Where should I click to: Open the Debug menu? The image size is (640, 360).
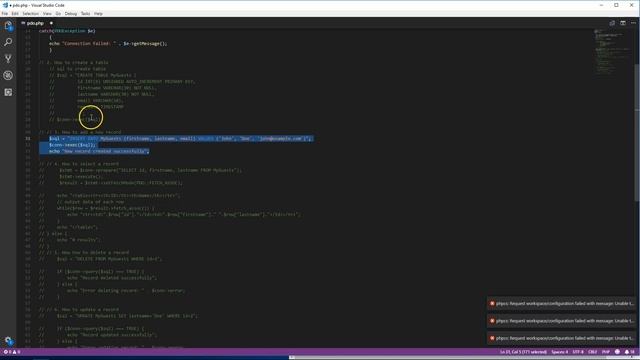coord(71,14)
